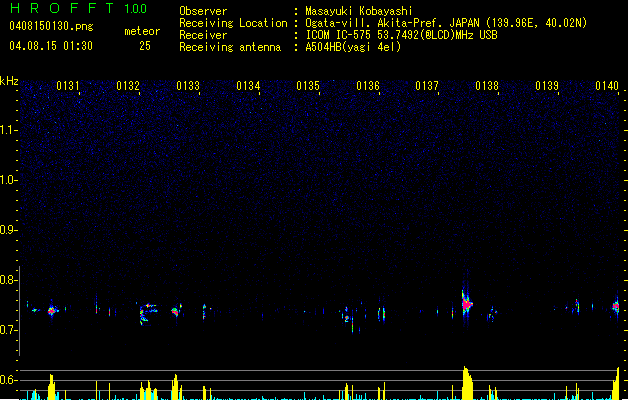Click the 1.1 kHz axis label

pos(8,130)
